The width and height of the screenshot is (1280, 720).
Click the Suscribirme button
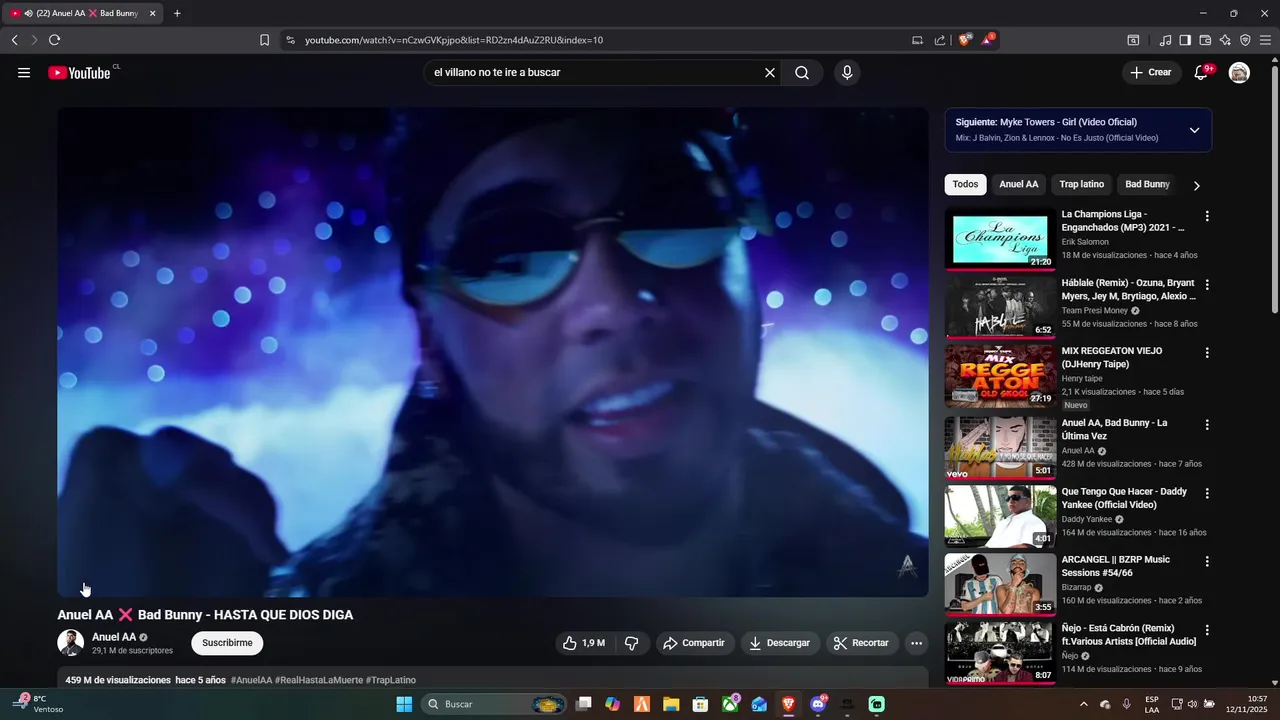[227, 643]
